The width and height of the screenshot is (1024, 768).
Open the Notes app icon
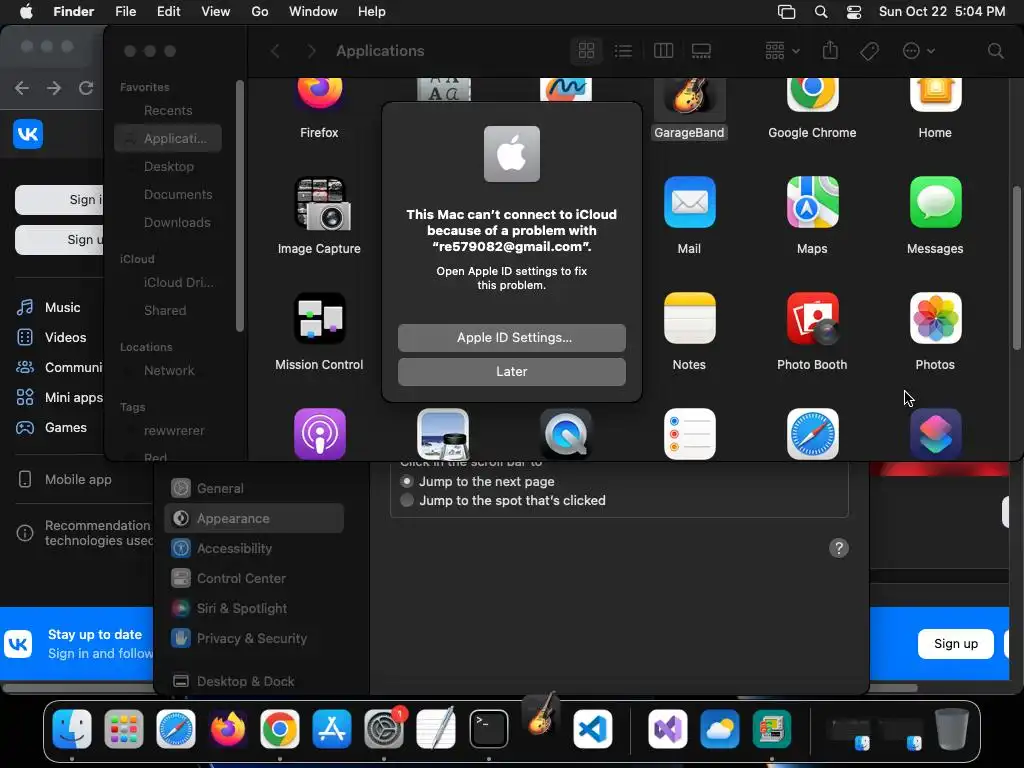point(689,319)
